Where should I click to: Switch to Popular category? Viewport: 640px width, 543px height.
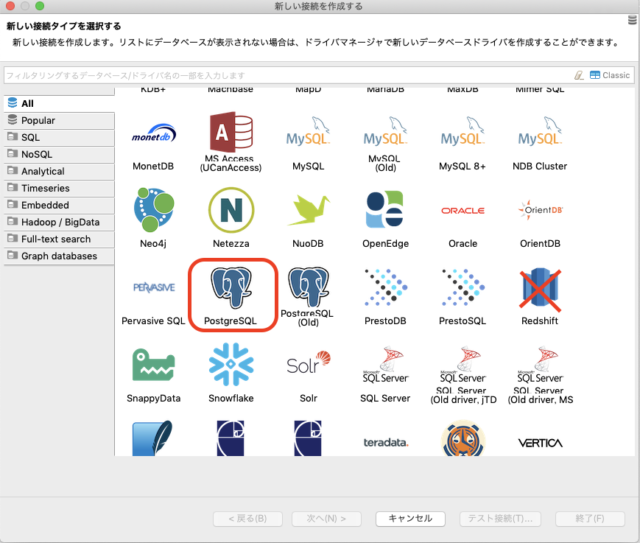pyautogui.click(x=59, y=120)
